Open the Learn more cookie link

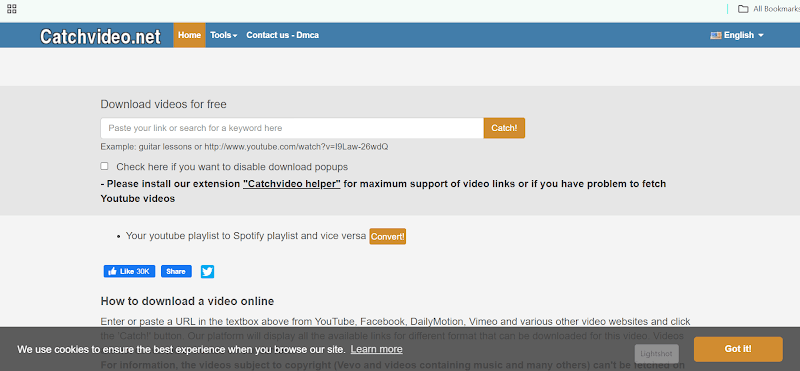pyautogui.click(x=377, y=350)
